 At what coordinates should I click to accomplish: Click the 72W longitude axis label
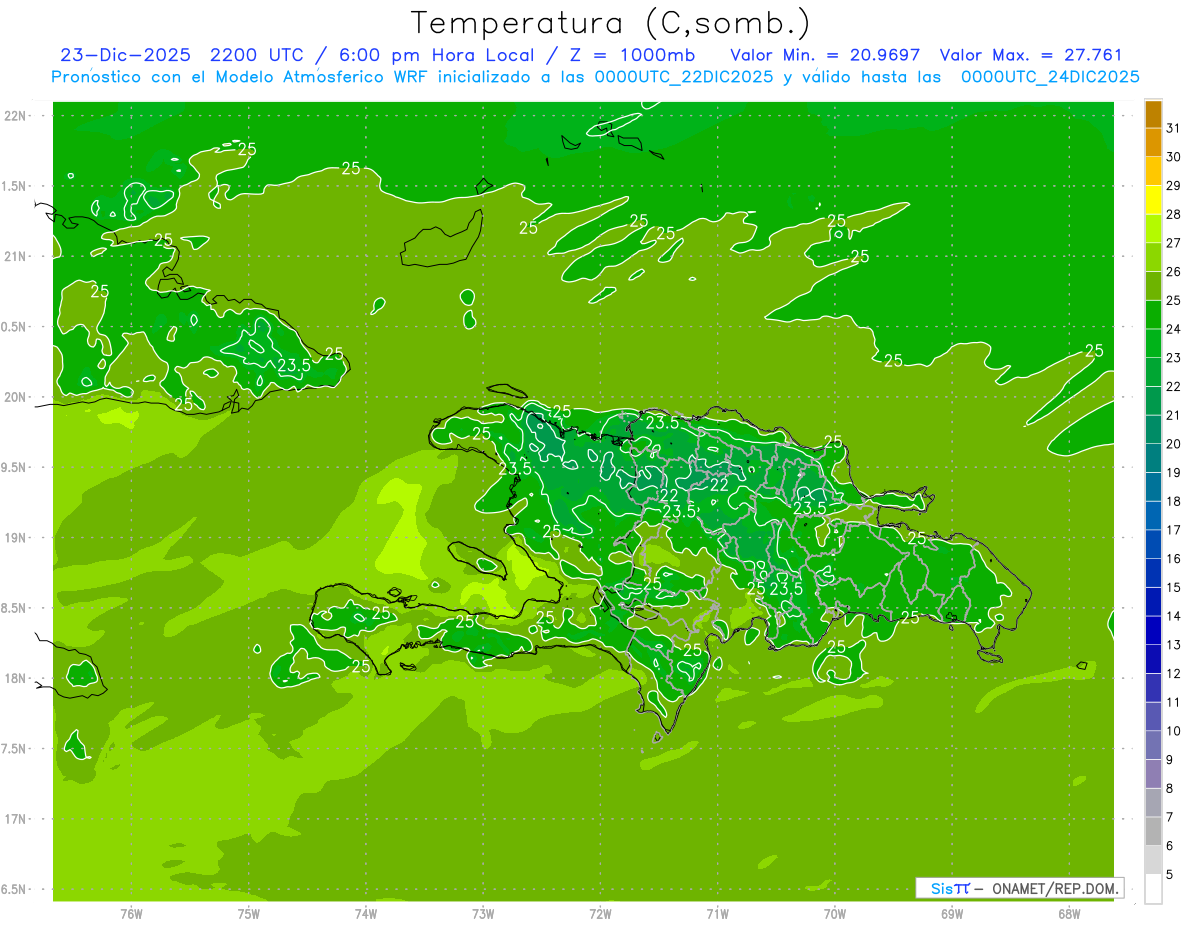pyautogui.click(x=600, y=913)
